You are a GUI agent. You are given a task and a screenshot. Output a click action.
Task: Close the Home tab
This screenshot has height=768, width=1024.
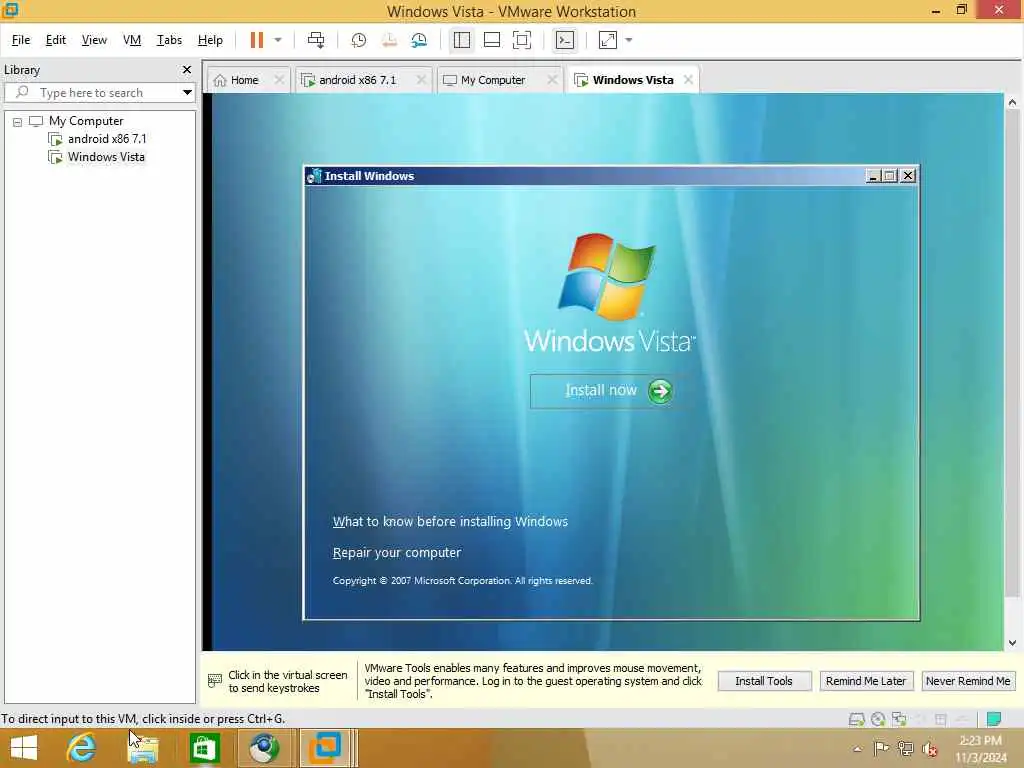279,80
